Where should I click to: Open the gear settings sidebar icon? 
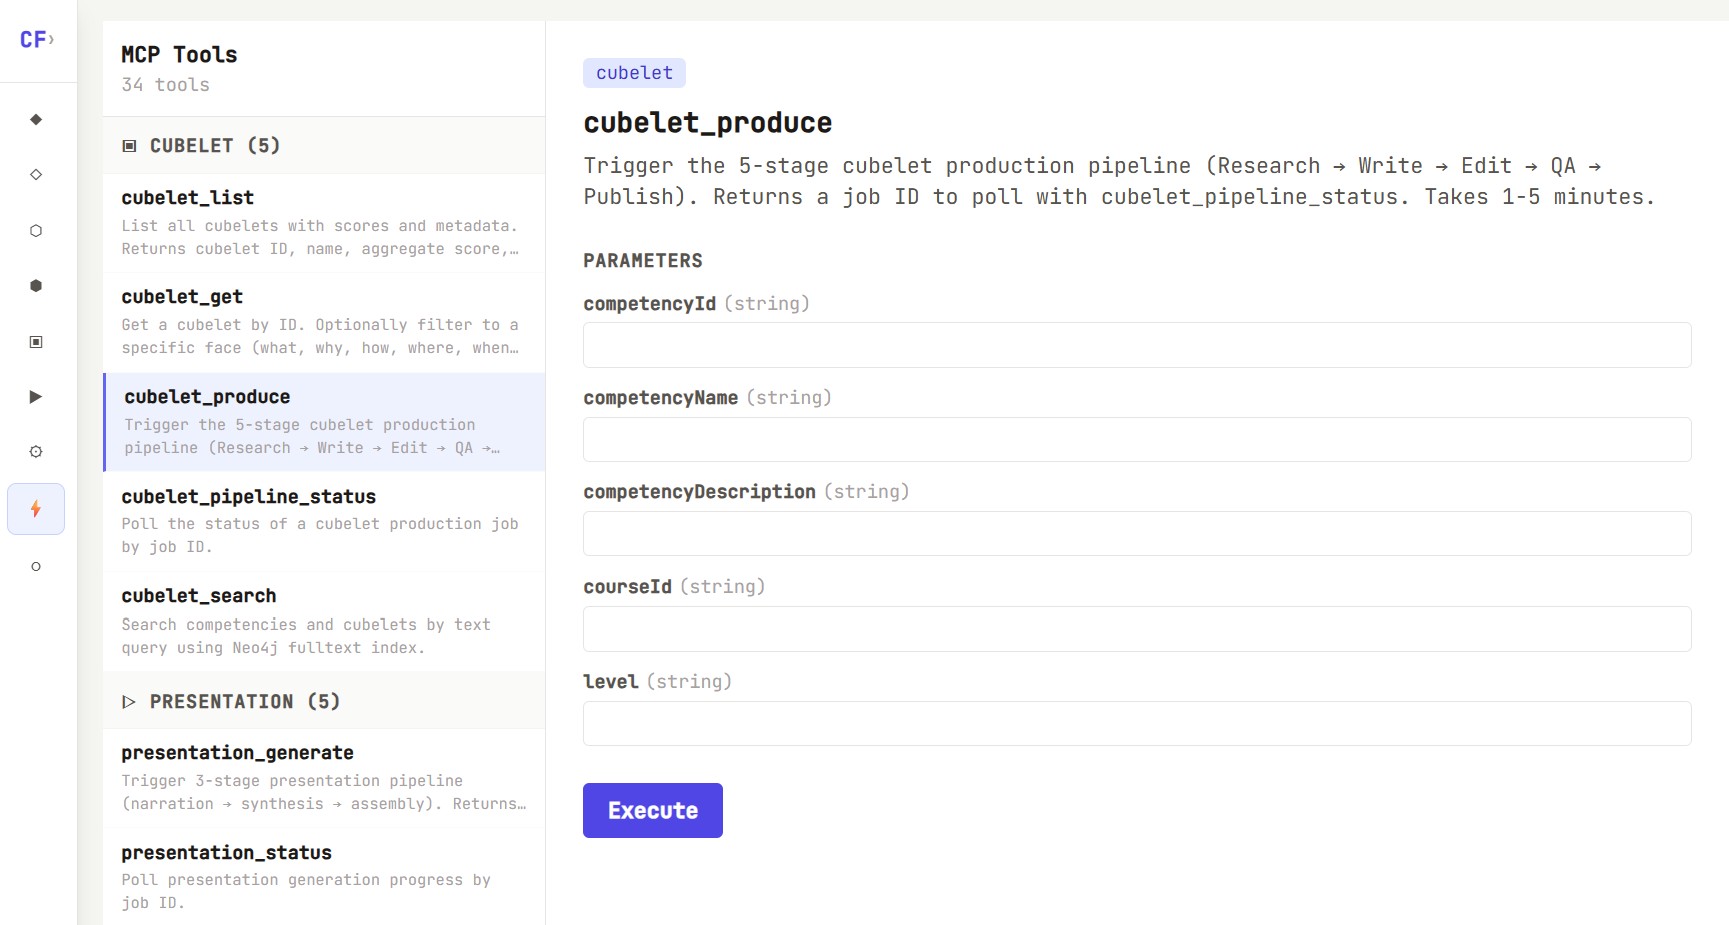click(36, 452)
